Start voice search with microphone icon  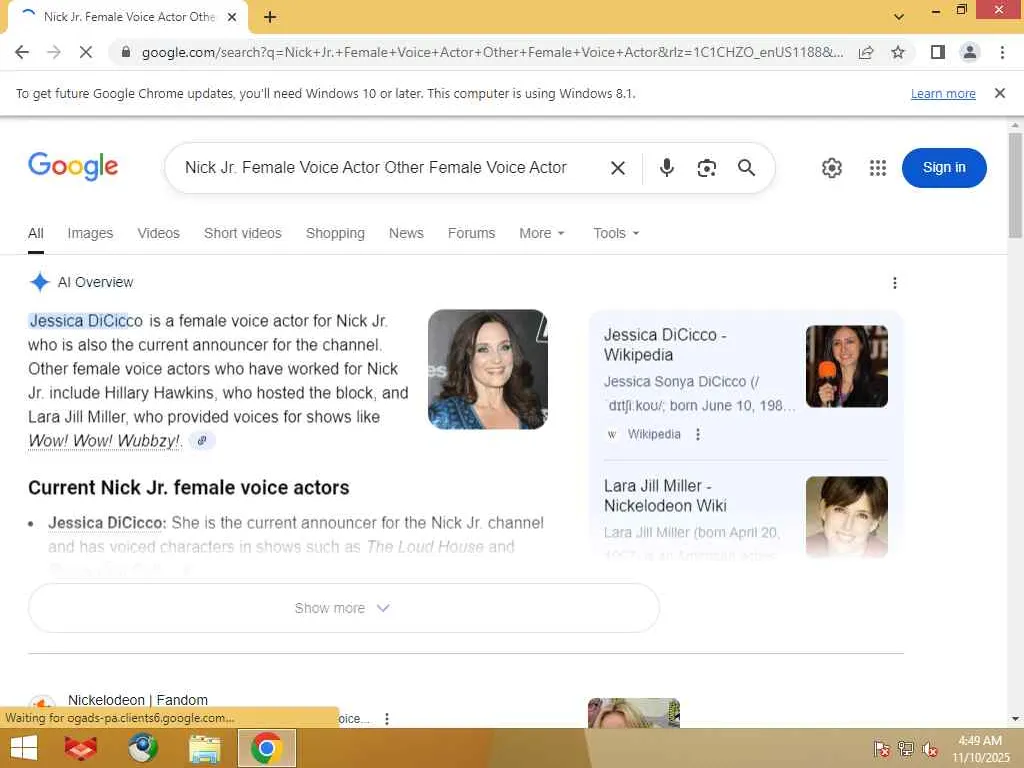[x=666, y=168]
